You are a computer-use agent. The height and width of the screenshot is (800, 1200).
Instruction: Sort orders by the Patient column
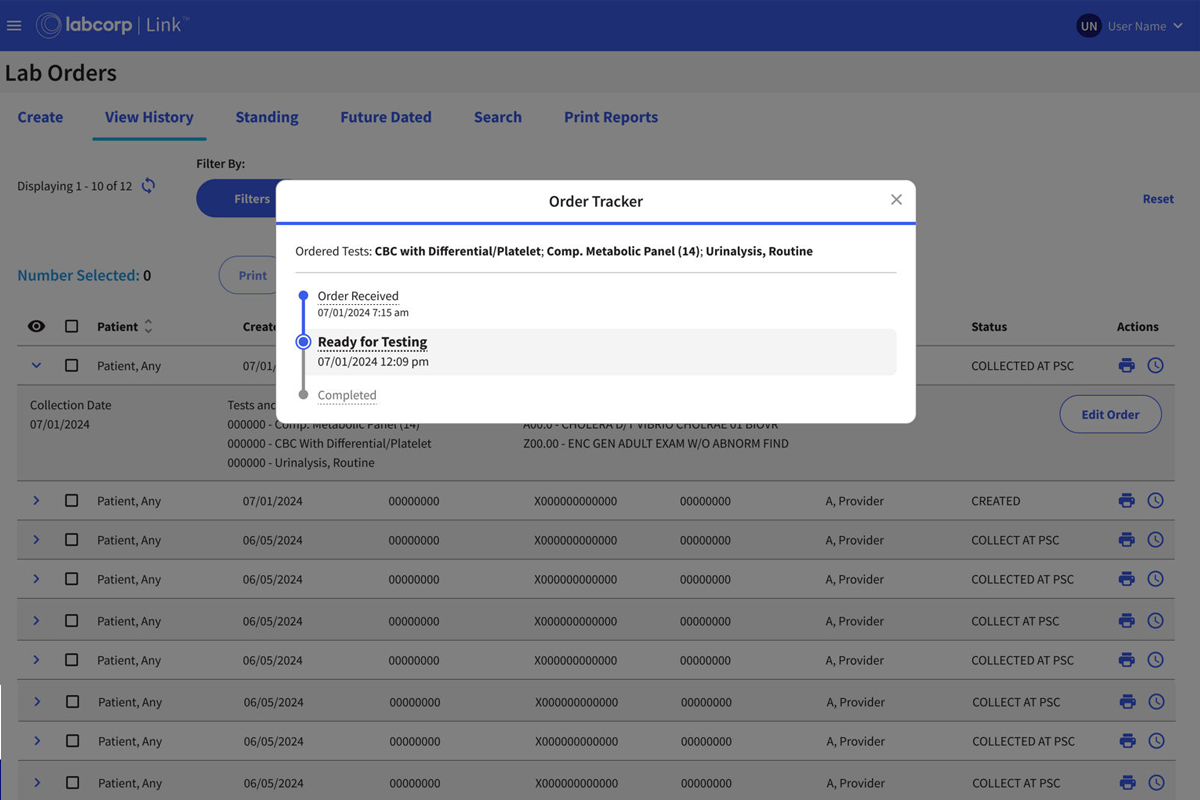[146, 326]
